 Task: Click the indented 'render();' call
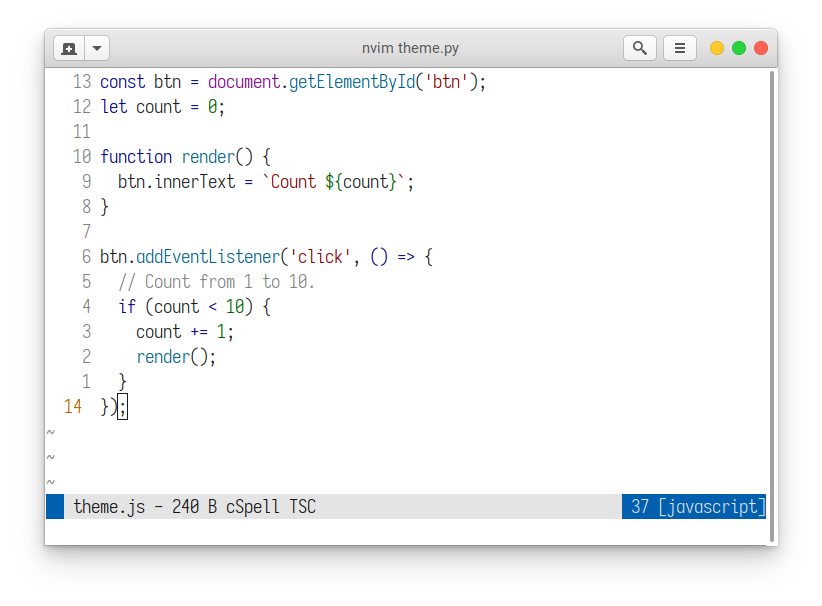click(176, 358)
